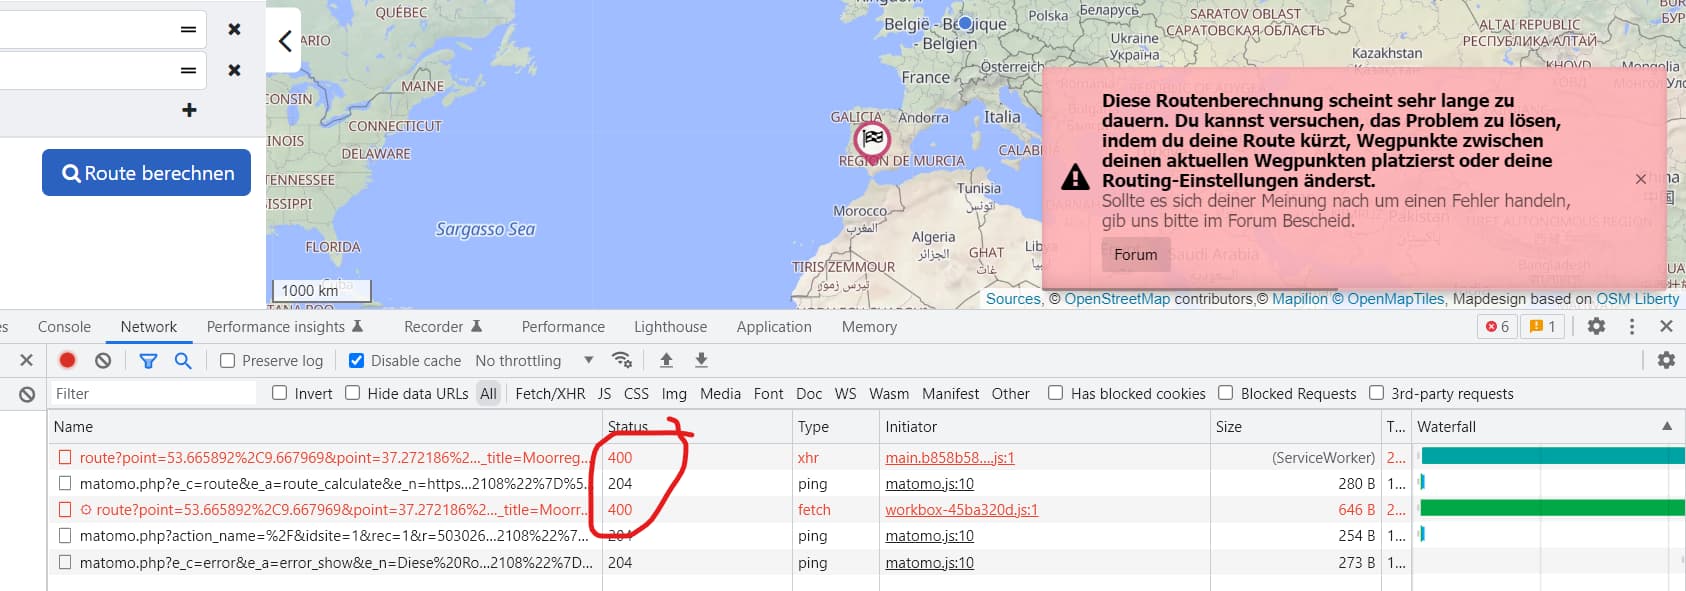This screenshot has height=591, width=1686.
Task: Click the export HAR download icon
Action: tap(701, 360)
